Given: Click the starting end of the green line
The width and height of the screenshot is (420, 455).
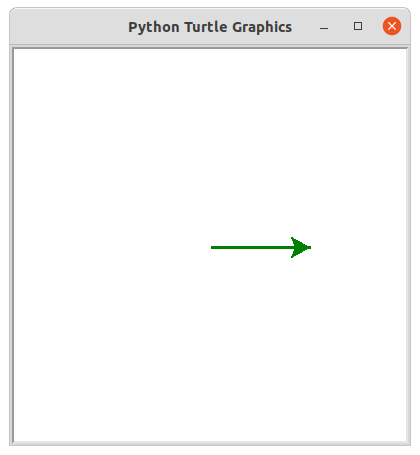Looking at the screenshot, I should pyautogui.click(x=212, y=247).
